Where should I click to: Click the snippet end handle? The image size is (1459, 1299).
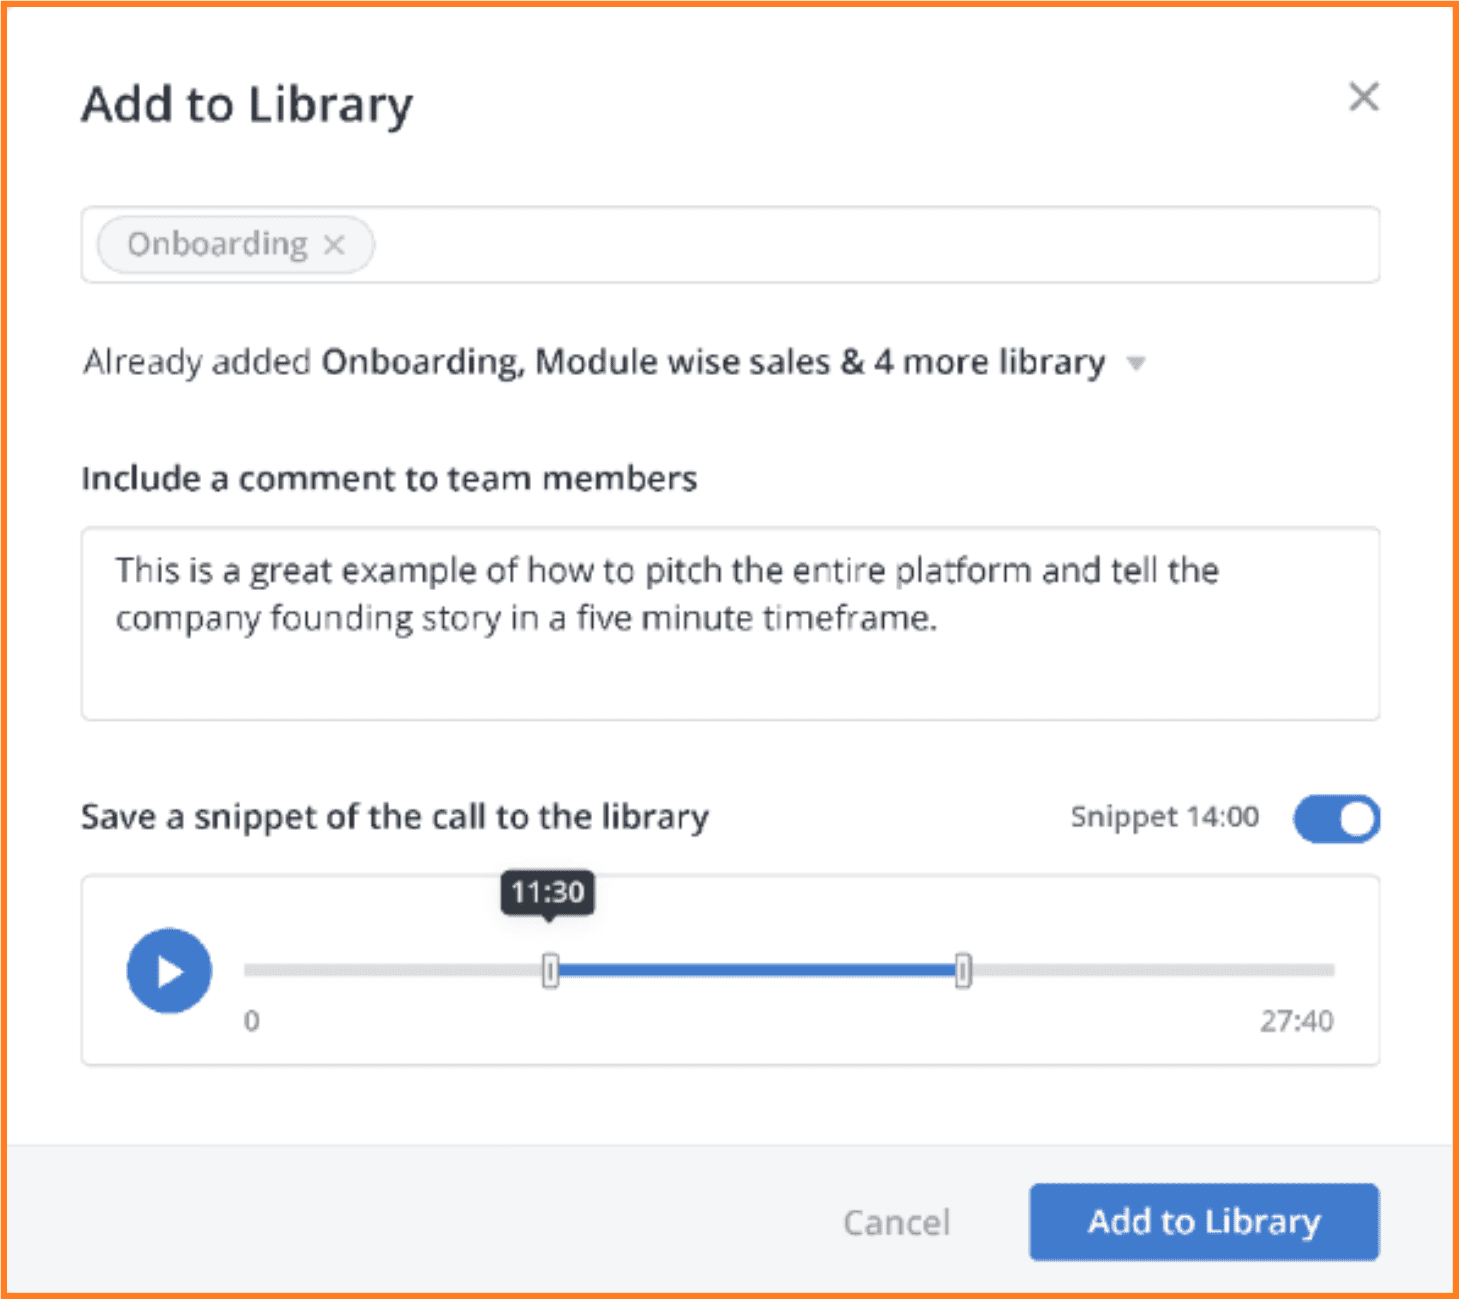[x=962, y=970]
